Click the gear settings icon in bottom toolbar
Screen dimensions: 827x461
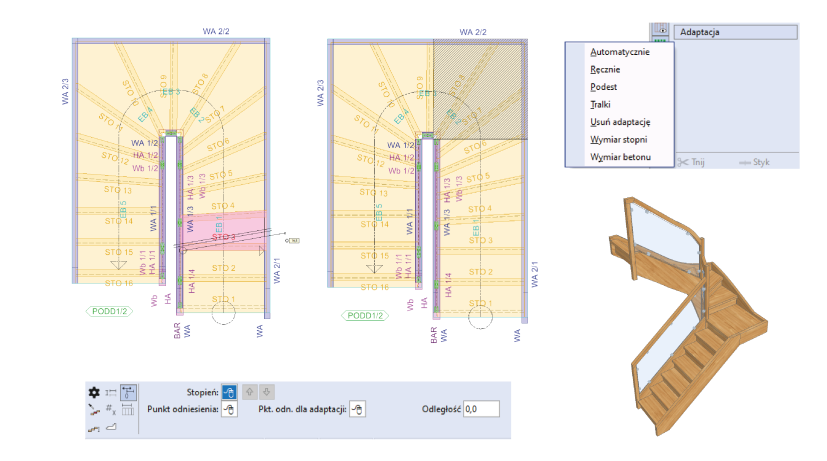(94, 392)
